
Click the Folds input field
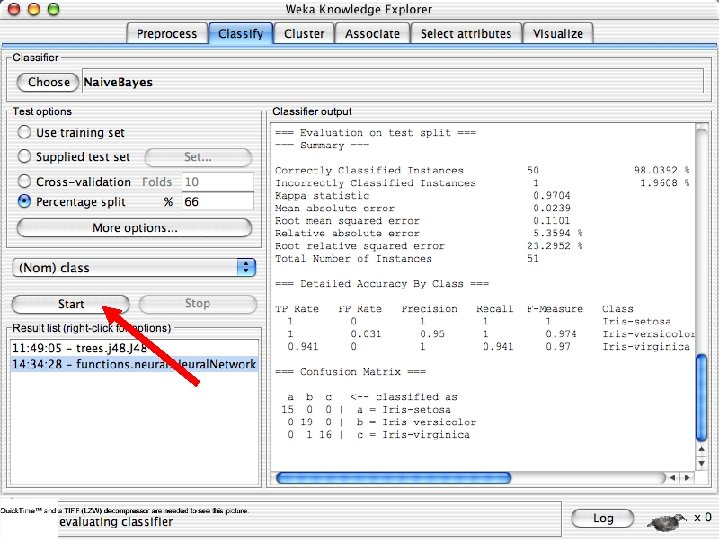click(x=218, y=181)
